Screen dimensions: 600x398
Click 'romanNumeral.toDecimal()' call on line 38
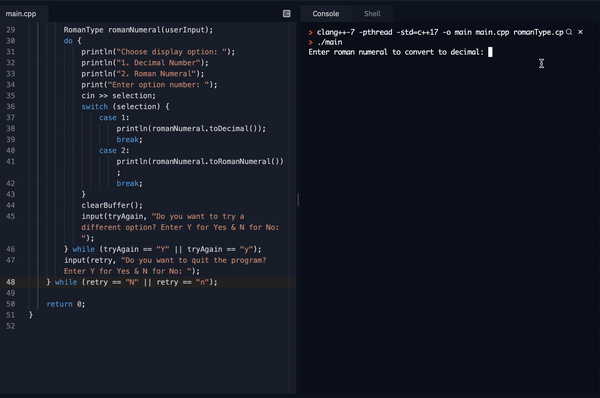click(x=205, y=129)
